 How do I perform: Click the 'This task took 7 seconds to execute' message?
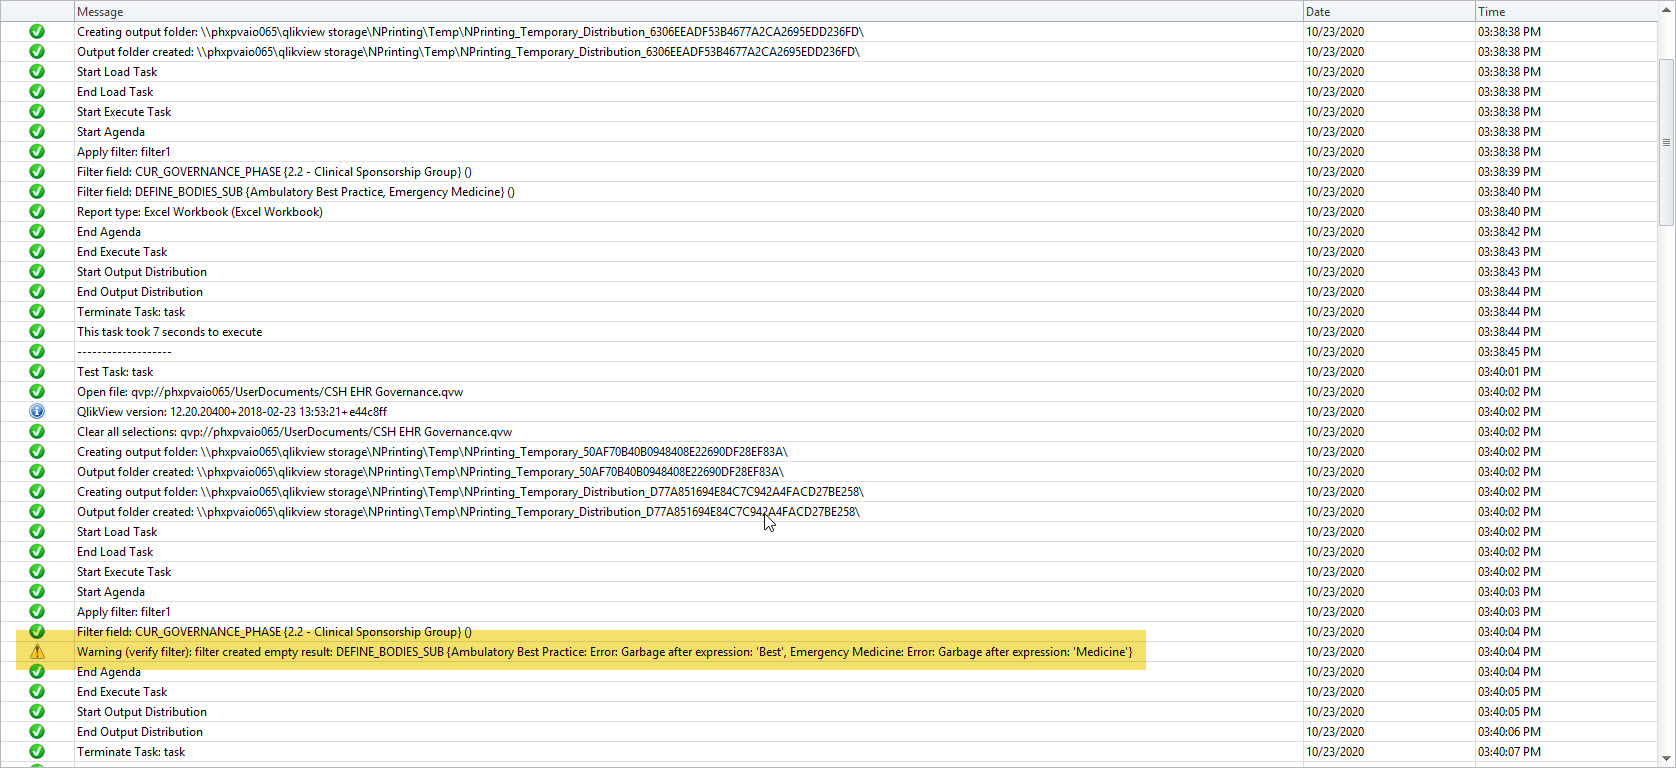pyautogui.click(x=169, y=332)
